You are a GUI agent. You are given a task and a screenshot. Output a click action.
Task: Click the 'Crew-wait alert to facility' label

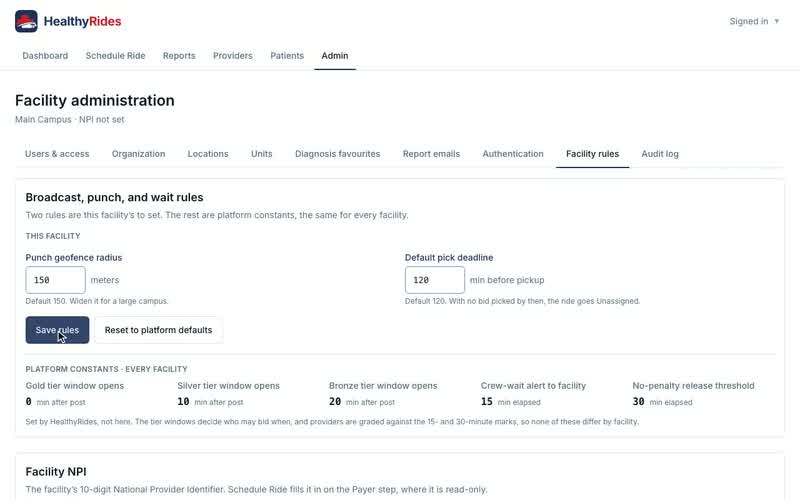pyautogui.click(x=533, y=386)
